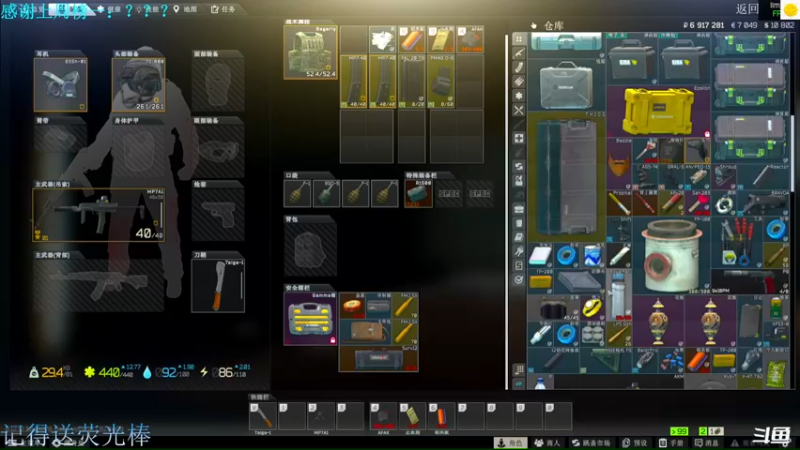The width and height of the screenshot is (800, 450).
Task: Select the first grenade in pockets
Action: (x=297, y=193)
